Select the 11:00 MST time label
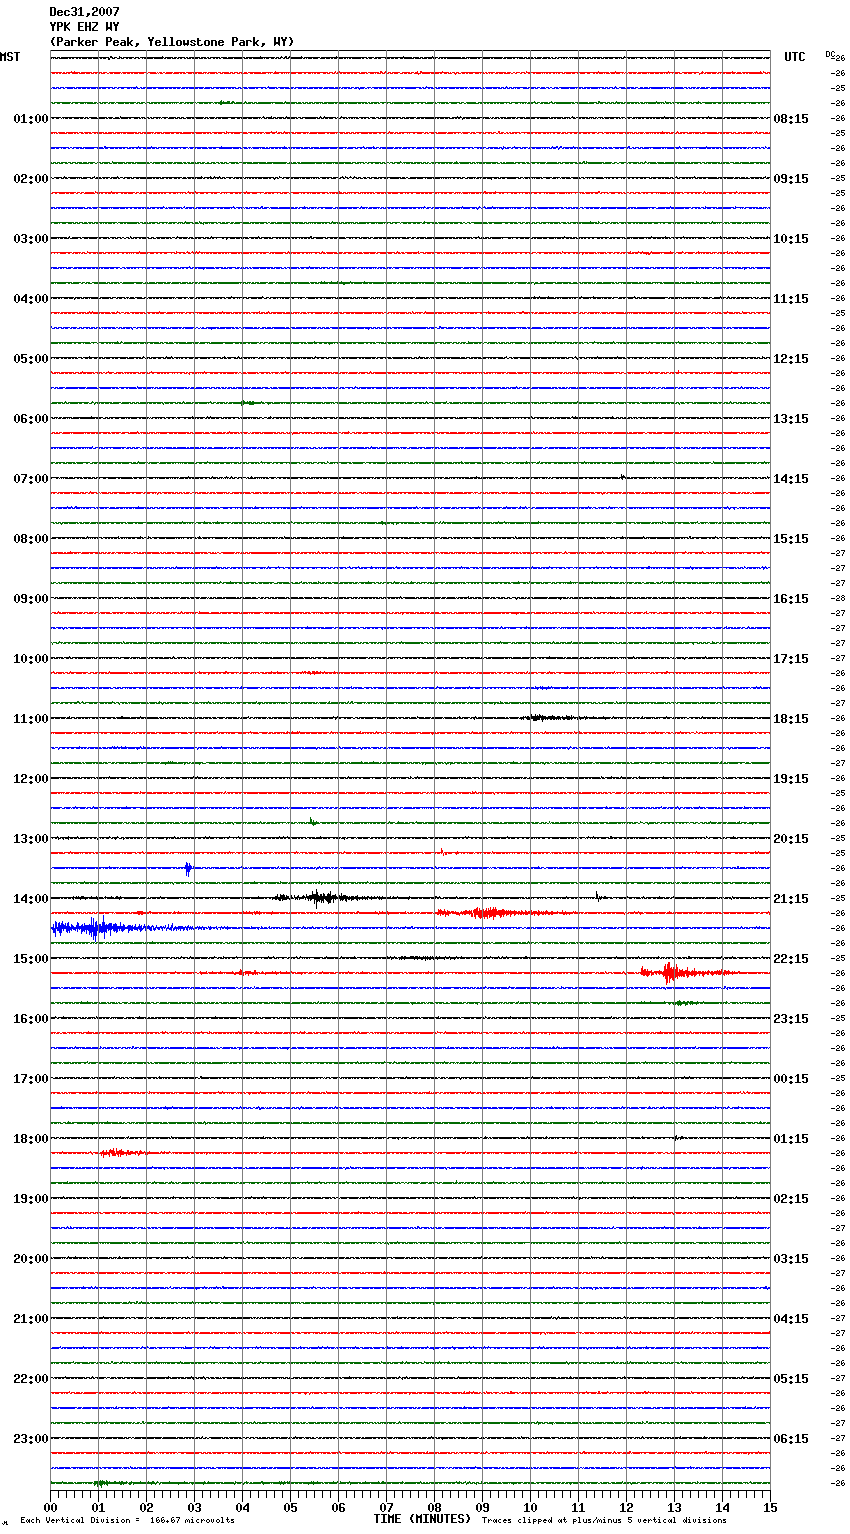 click(x=30, y=719)
